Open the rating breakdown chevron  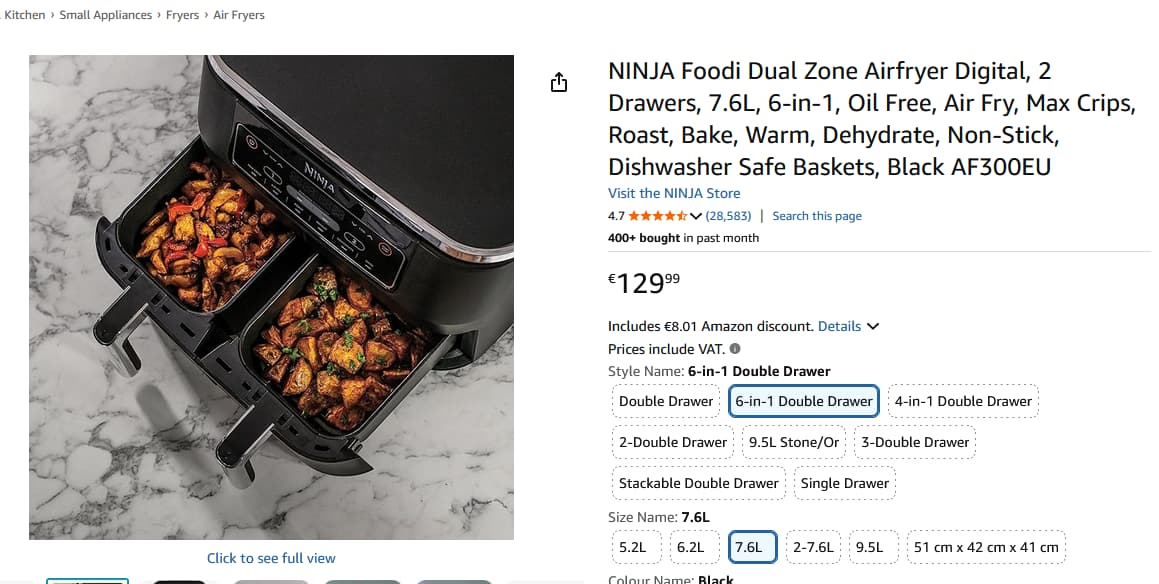696,216
